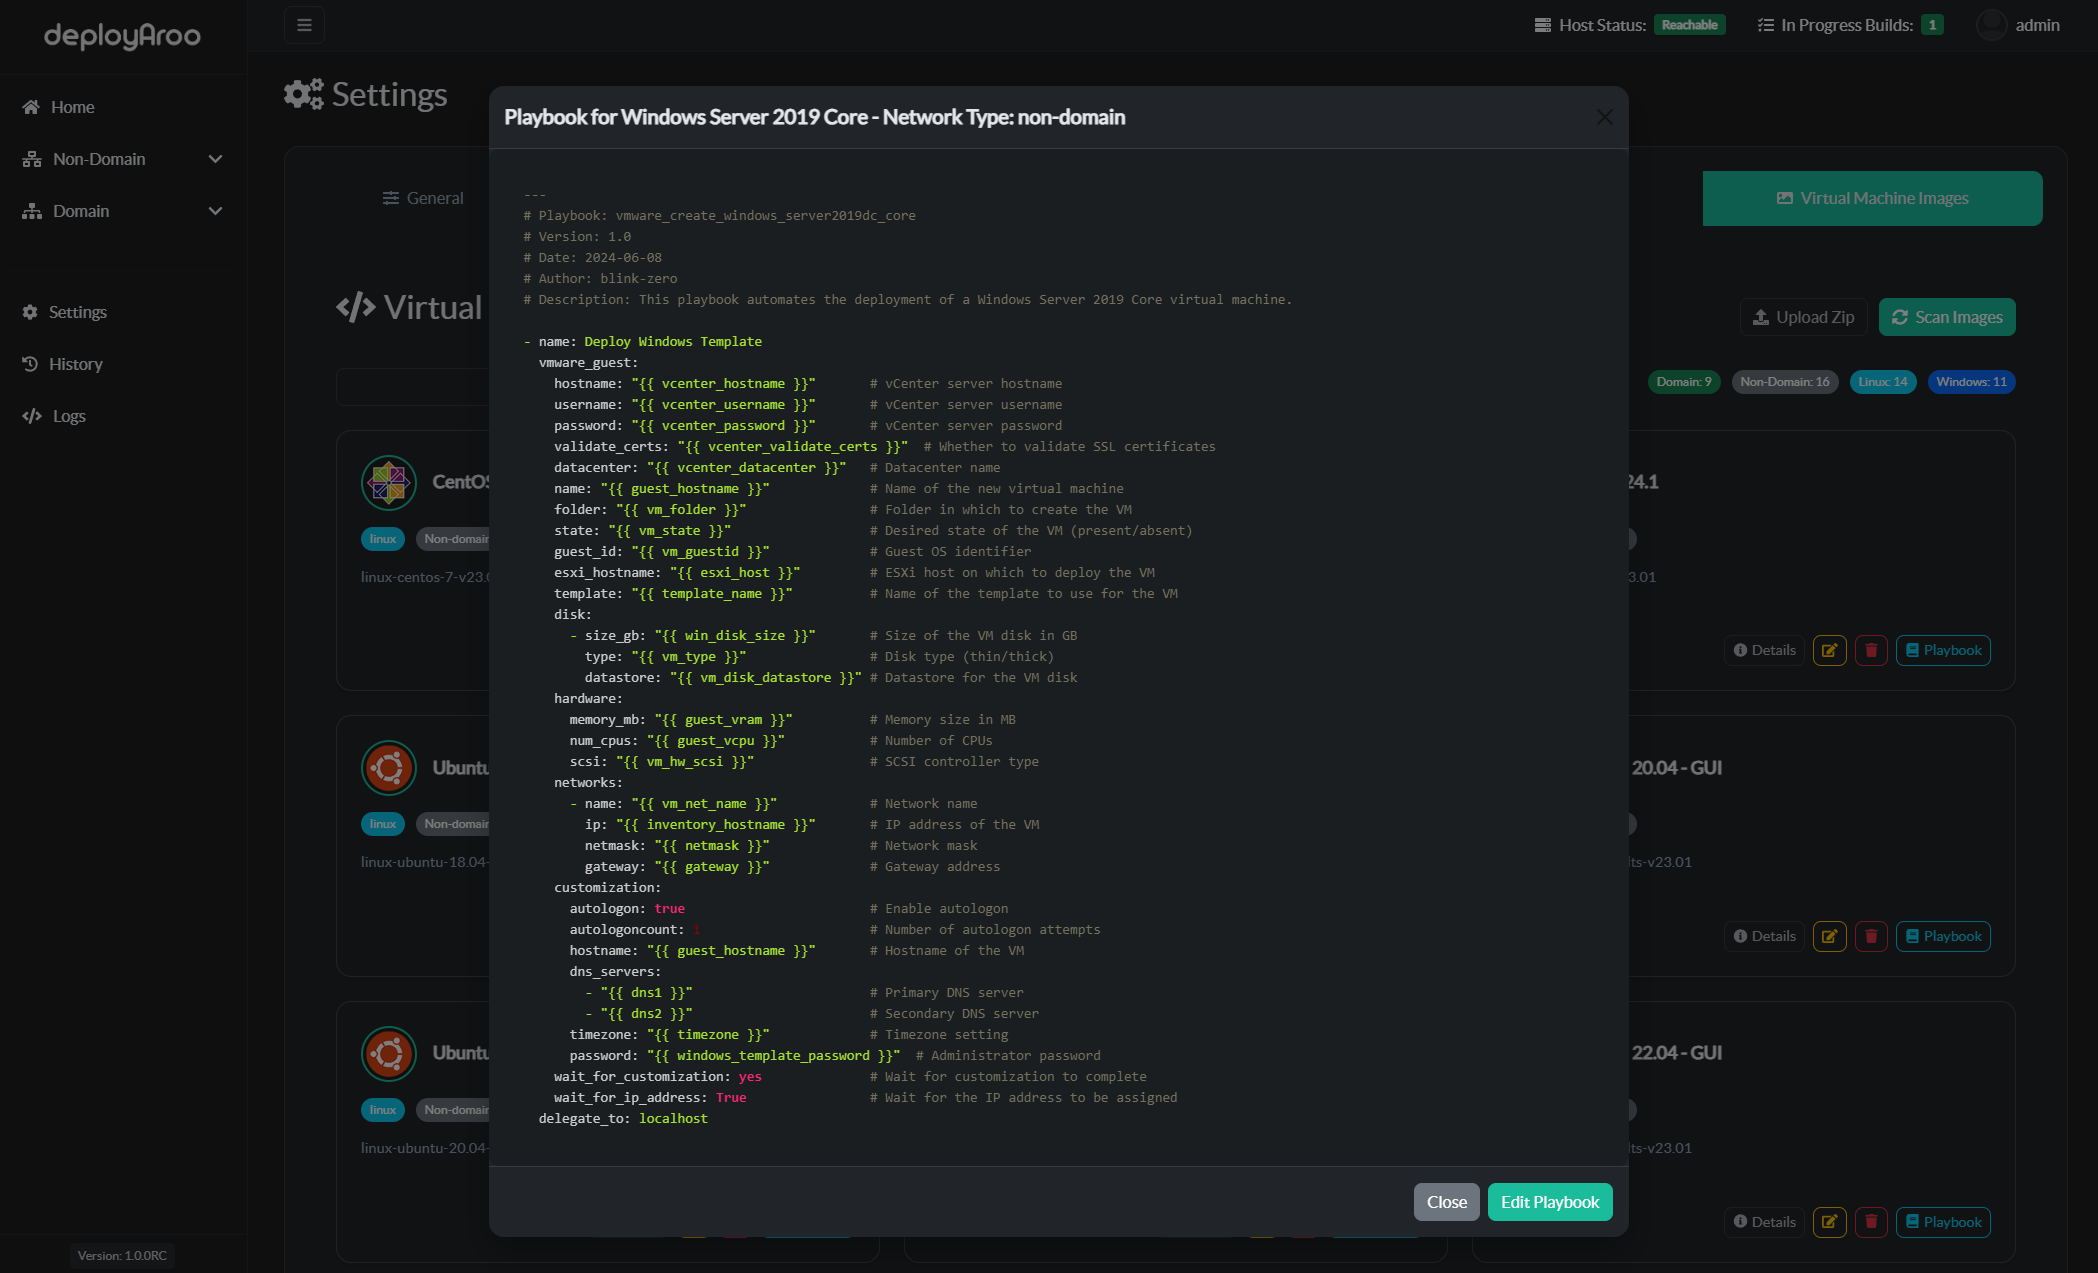This screenshot has height=1273, width=2098.
Task: Click the edit icon on 22.04 - GUI card
Action: click(x=1829, y=1222)
